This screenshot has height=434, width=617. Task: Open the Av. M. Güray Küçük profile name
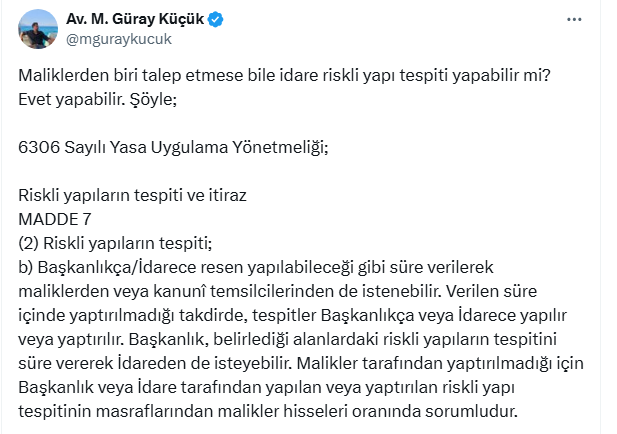(x=135, y=20)
